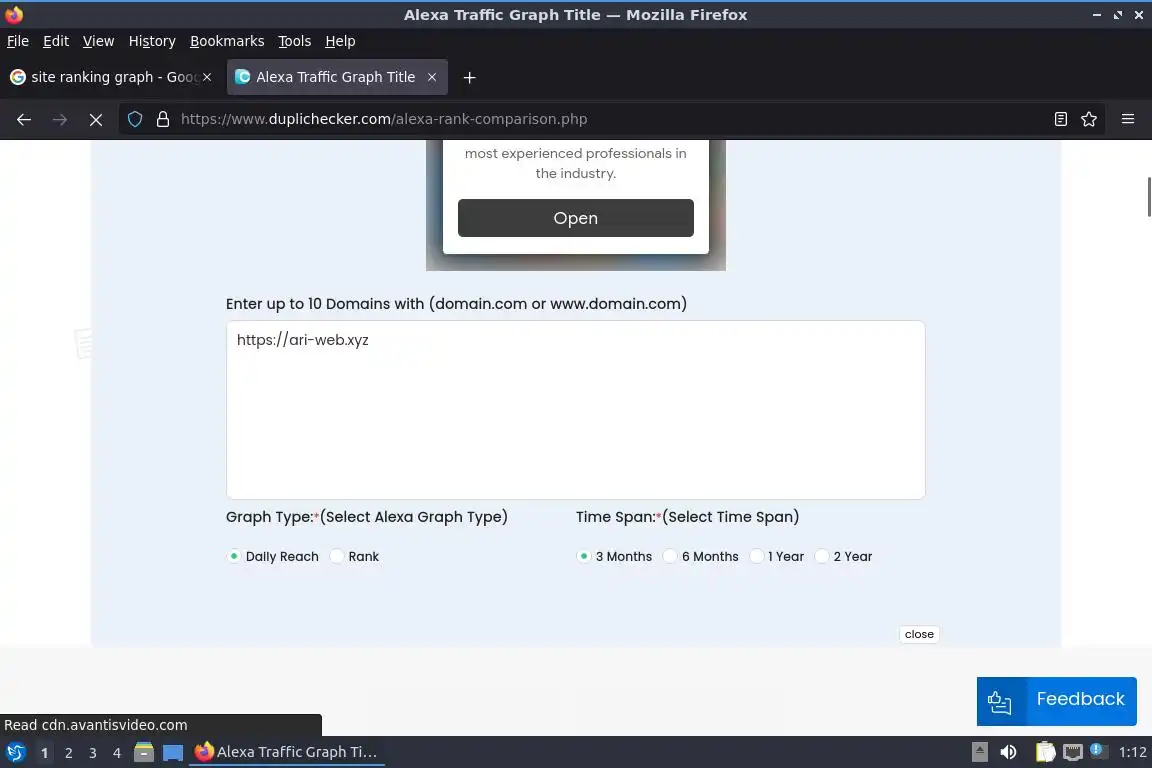This screenshot has width=1152, height=768.
Task: Switch to workspace 1 on taskbar
Action: click(x=44, y=753)
